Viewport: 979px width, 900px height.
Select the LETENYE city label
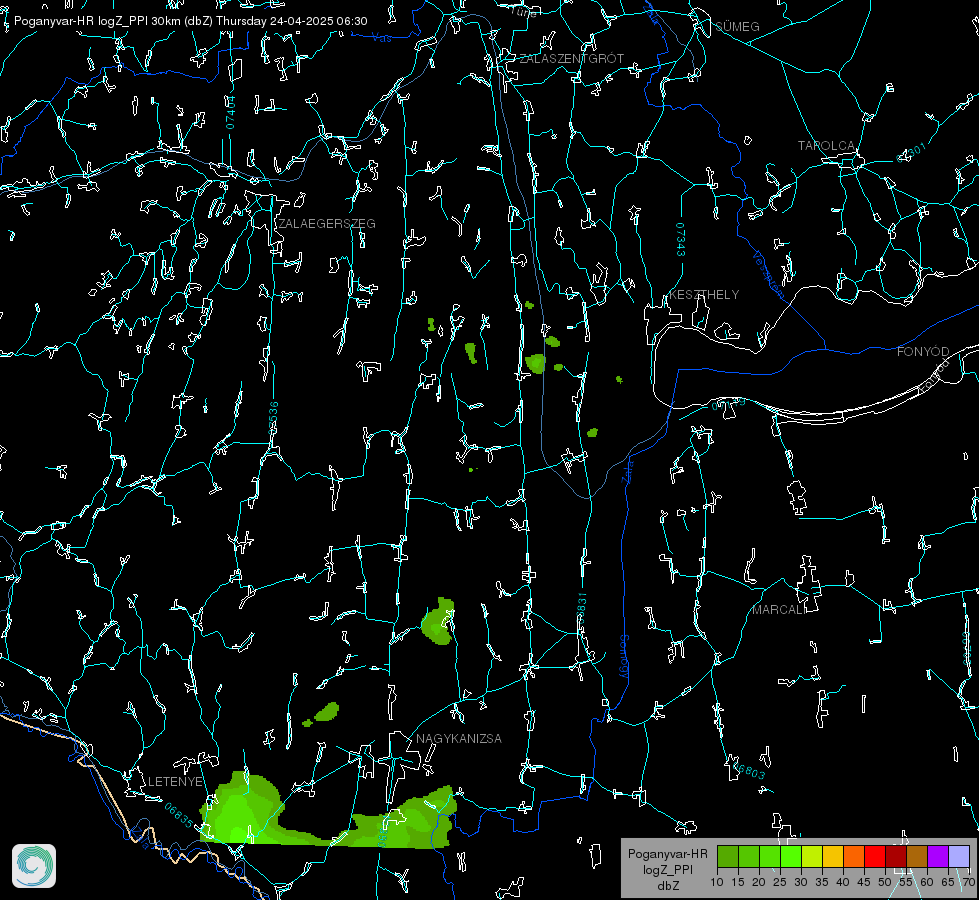[x=175, y=782]
